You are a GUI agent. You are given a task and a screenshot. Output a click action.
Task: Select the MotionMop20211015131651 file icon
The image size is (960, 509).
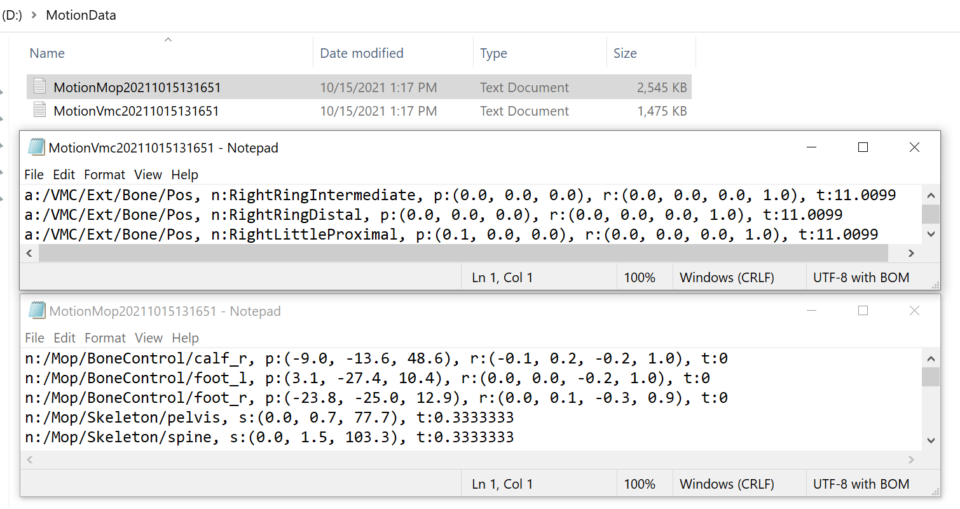click(40, 87)
